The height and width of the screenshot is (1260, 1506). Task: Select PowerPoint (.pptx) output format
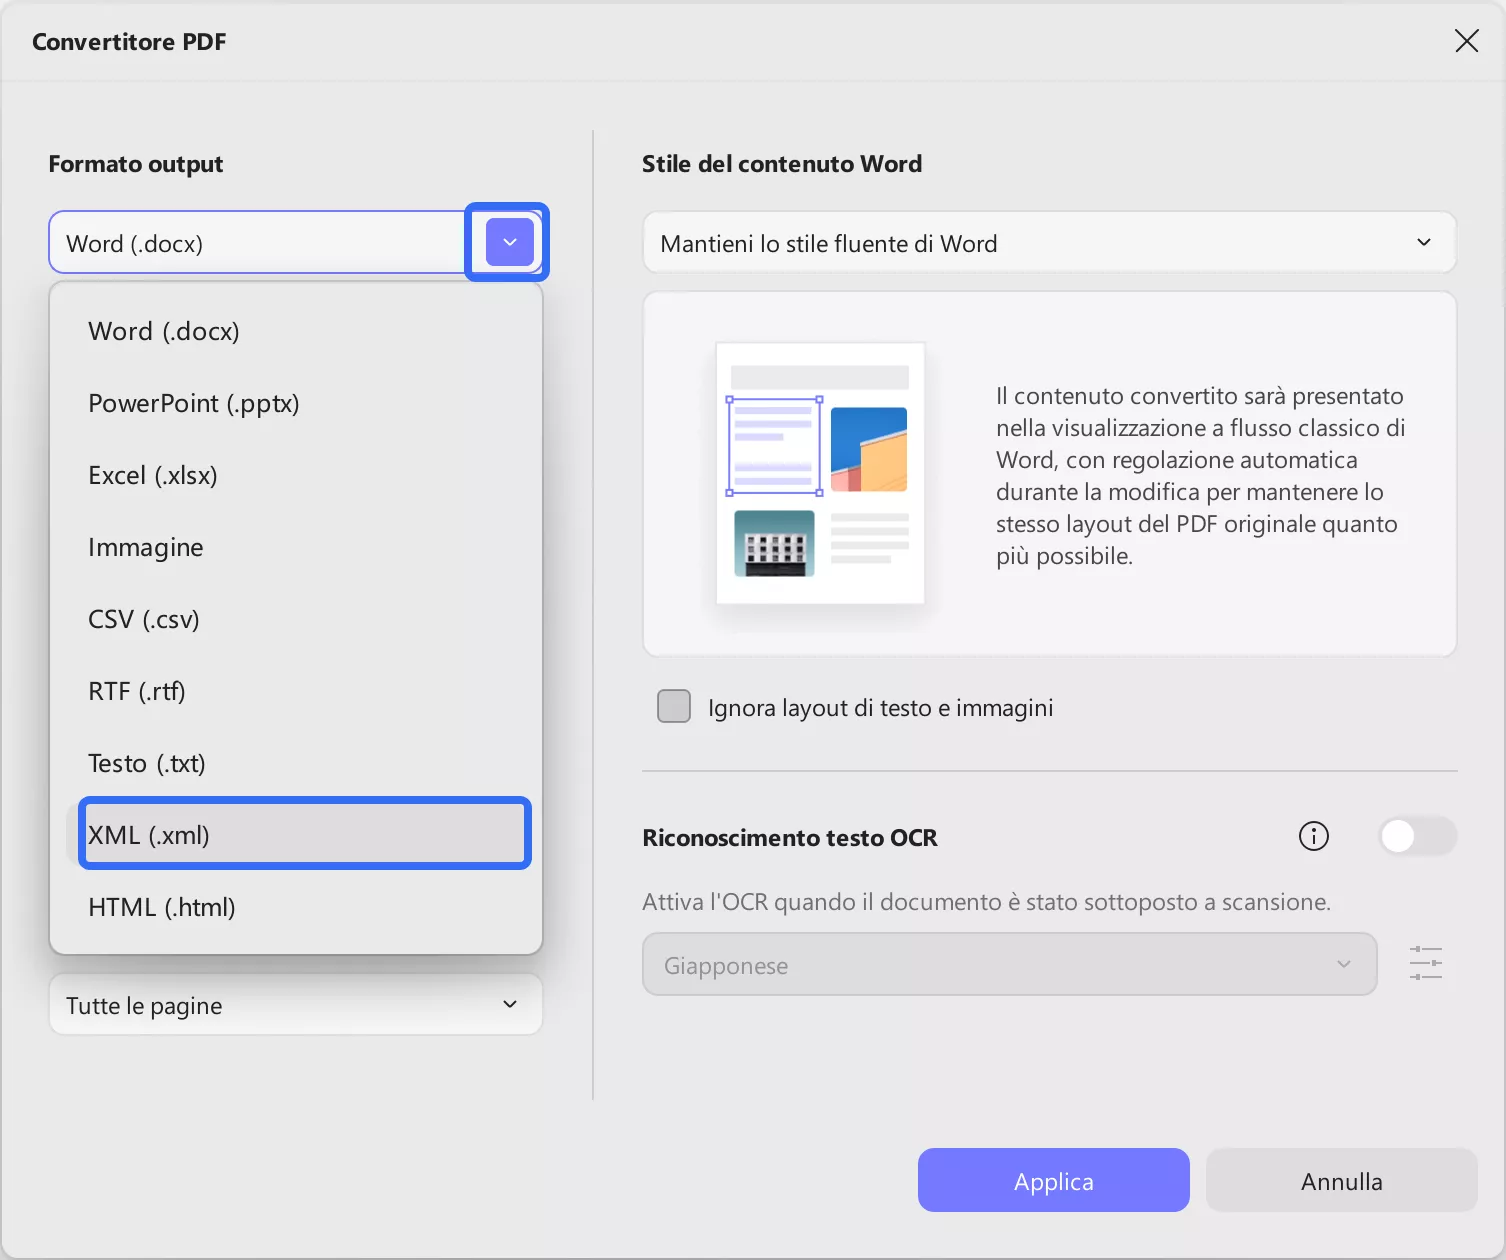pos(193,403)
